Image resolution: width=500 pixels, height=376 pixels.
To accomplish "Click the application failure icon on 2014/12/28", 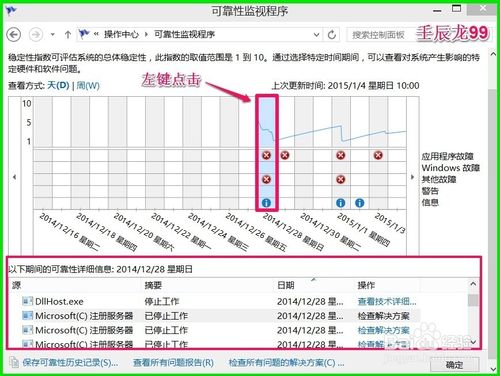I will 266,155.
